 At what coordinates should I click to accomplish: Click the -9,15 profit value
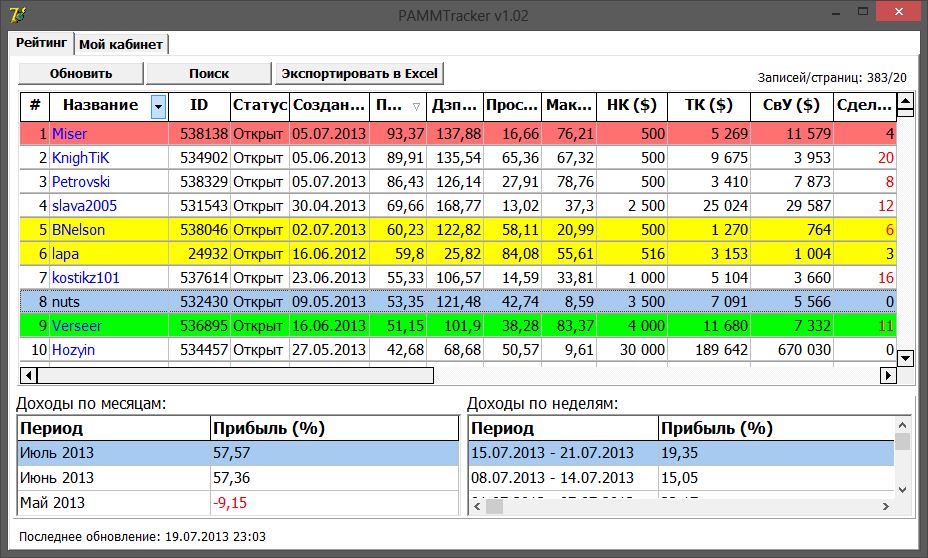[230, 503]
